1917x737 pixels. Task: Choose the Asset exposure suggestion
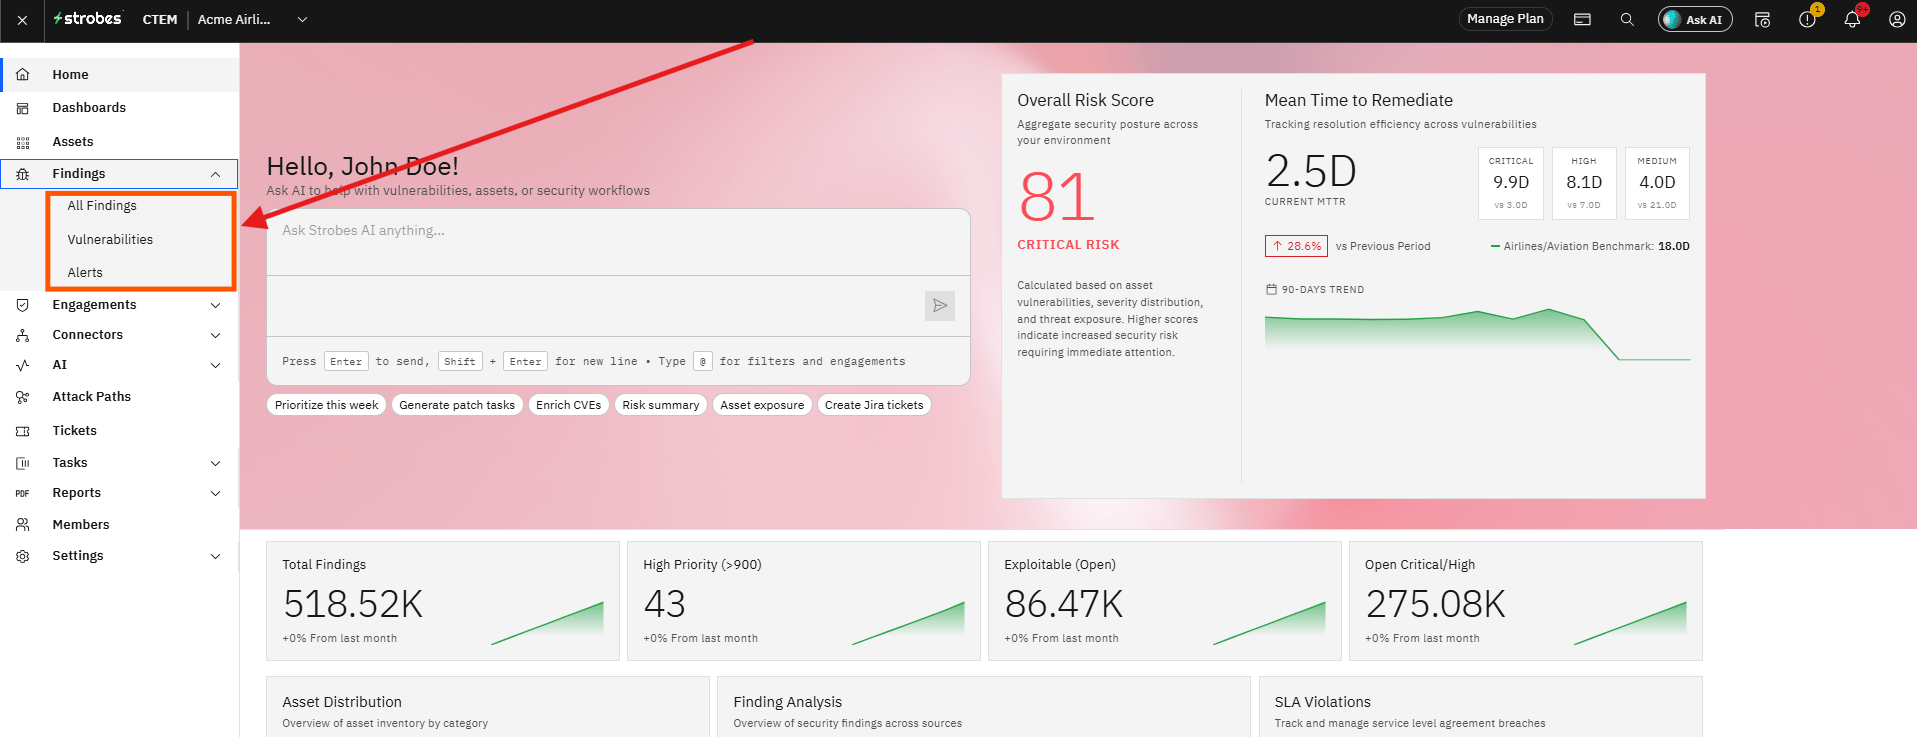click(x=762, y=405)
